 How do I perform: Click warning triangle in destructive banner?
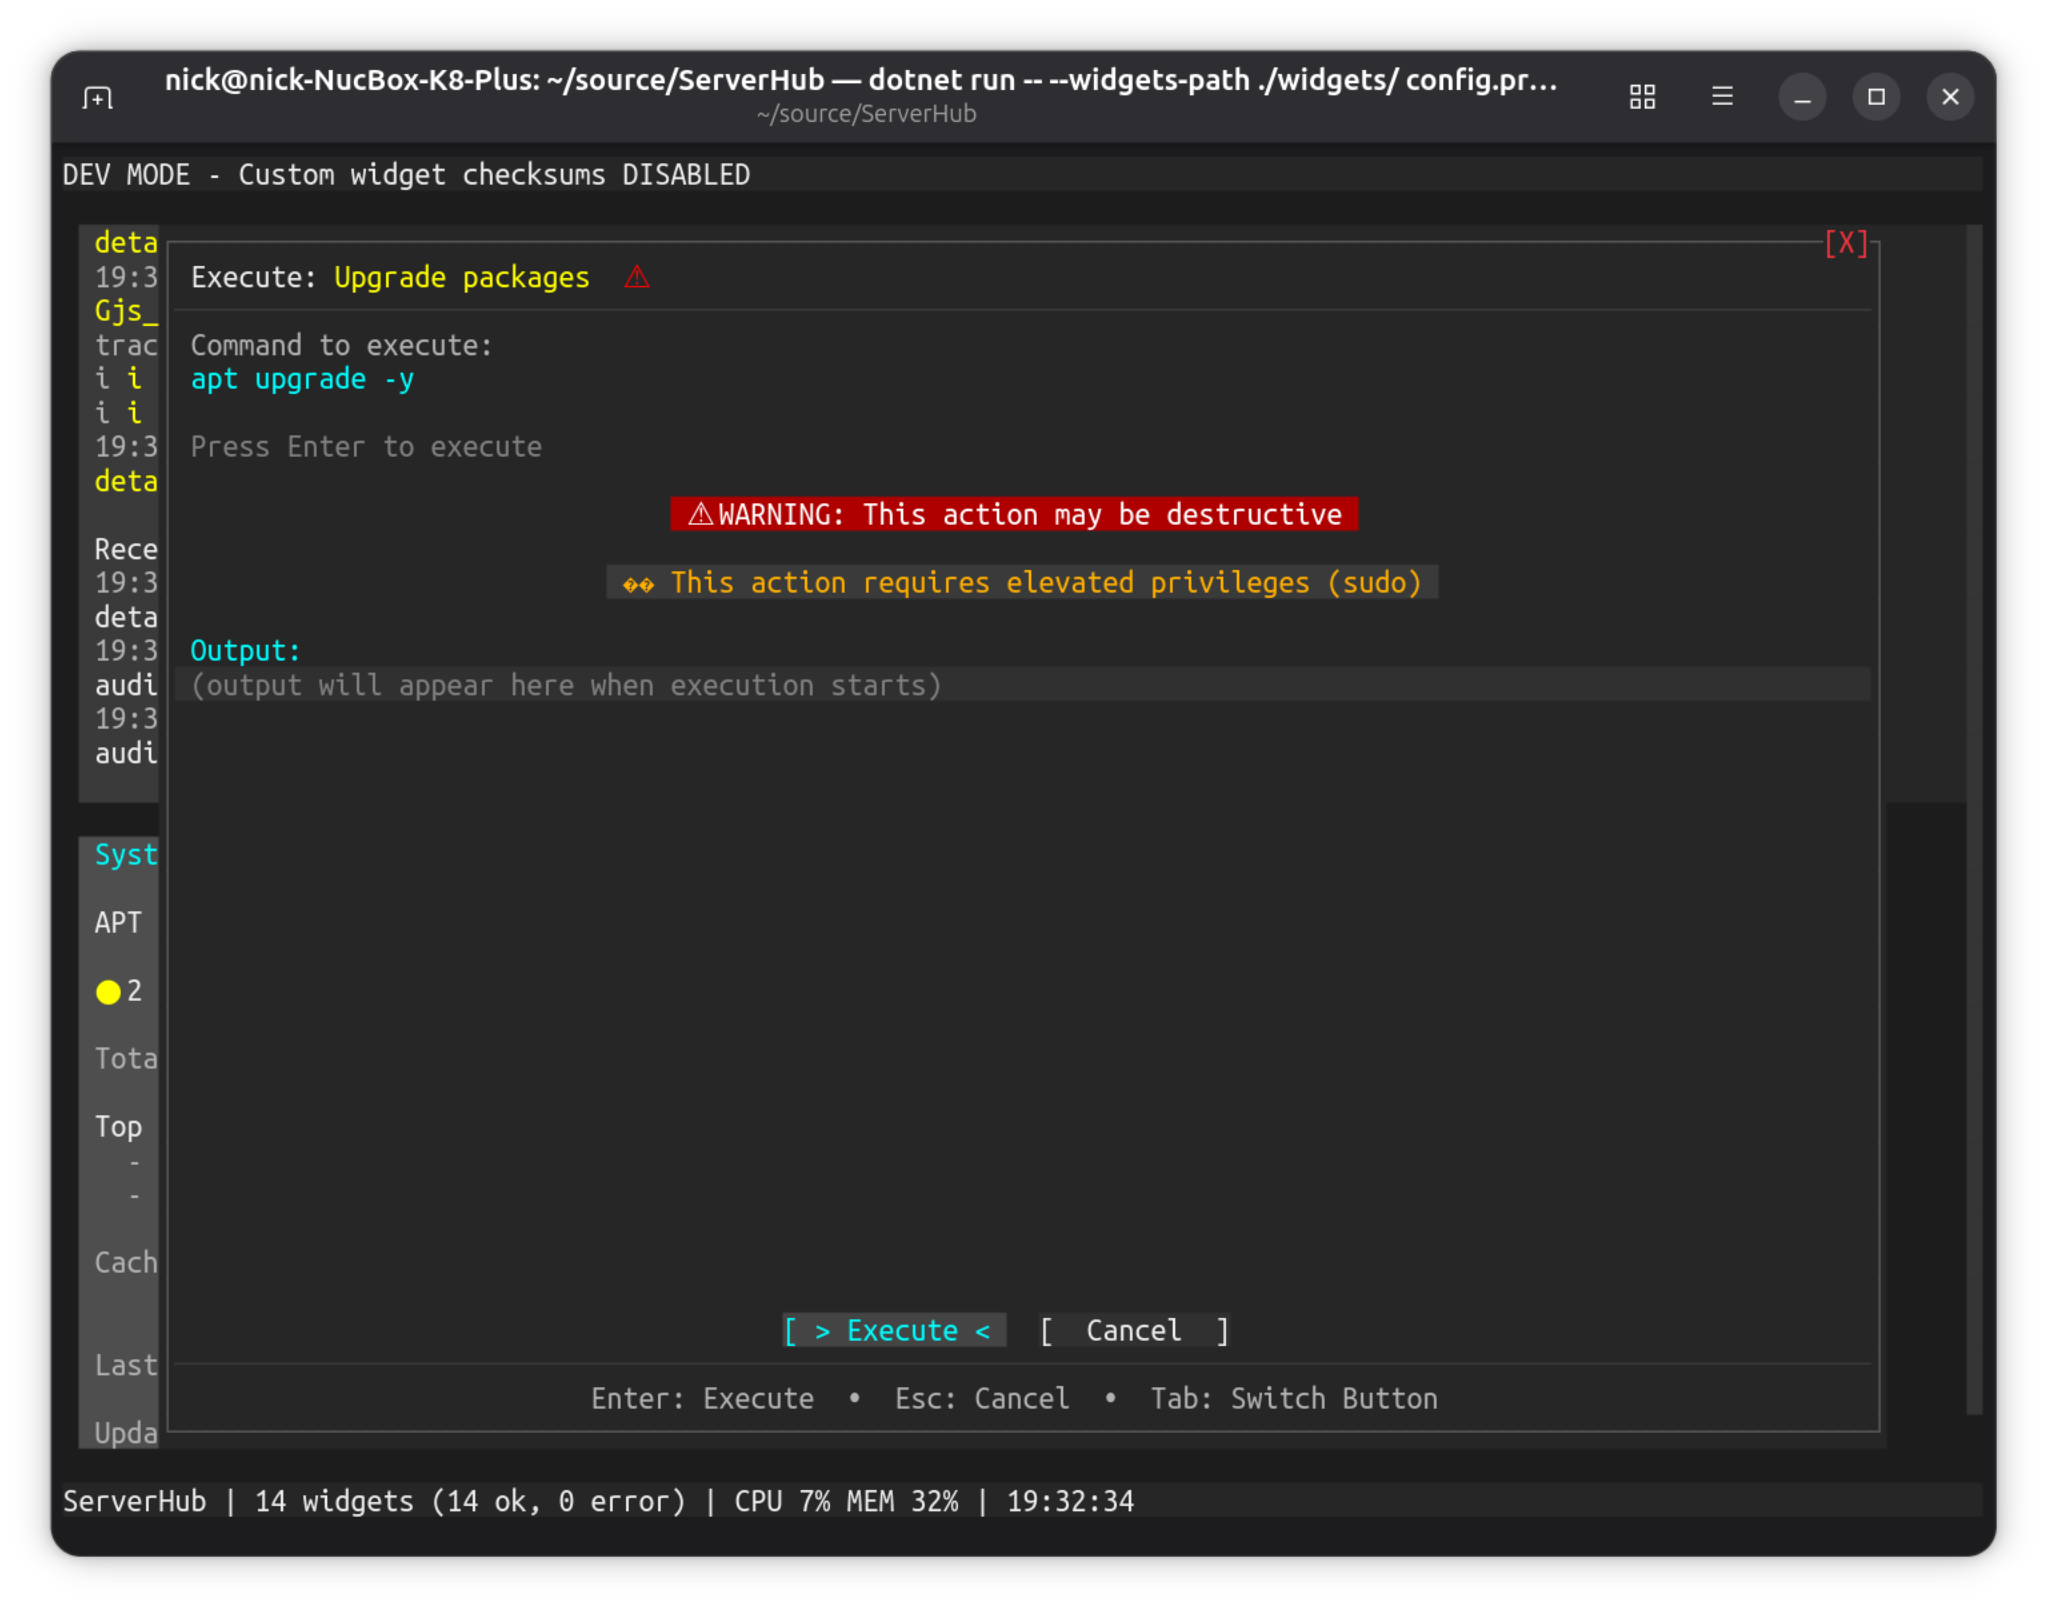click(x=700, y=514)
